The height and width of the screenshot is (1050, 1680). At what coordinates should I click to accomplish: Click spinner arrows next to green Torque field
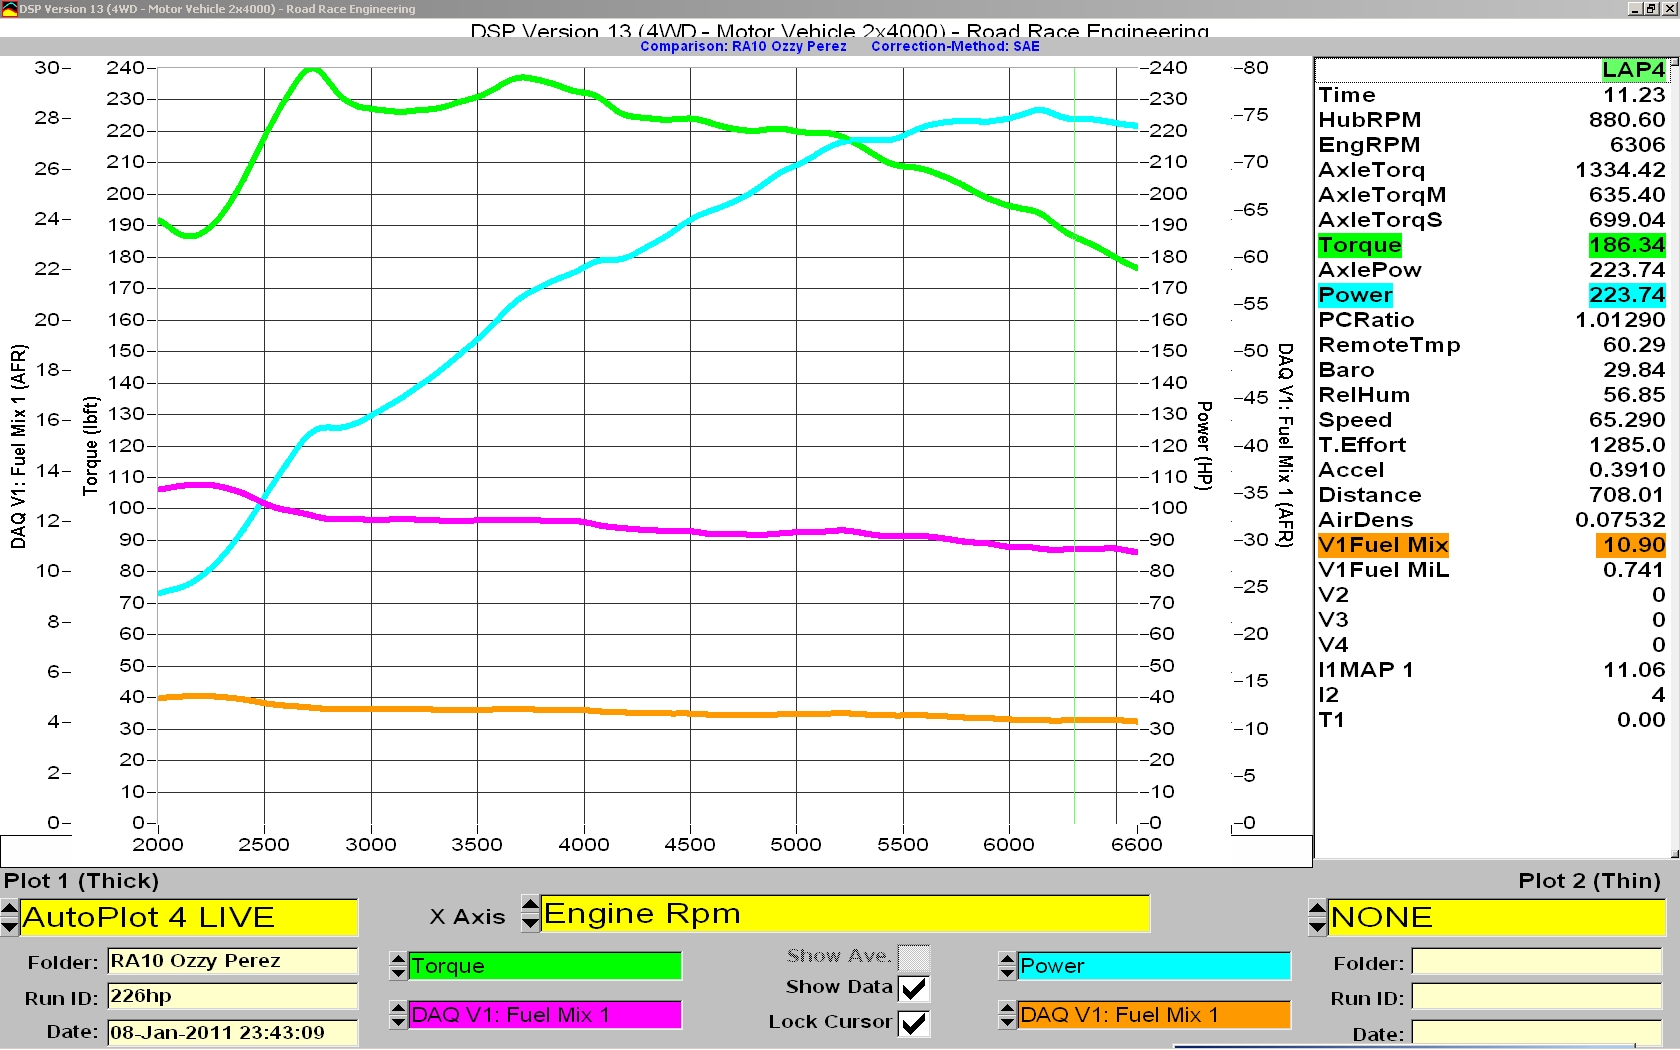click(398, 966)
